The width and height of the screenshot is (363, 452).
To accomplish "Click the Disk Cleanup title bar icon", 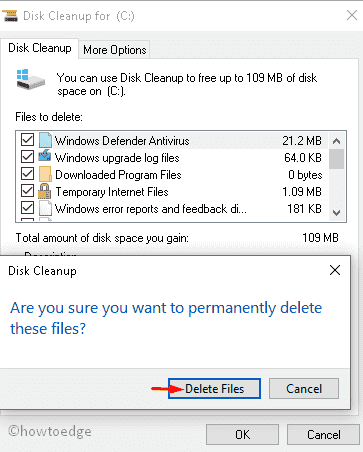I will pyautogui.click(x=10, y=16).
